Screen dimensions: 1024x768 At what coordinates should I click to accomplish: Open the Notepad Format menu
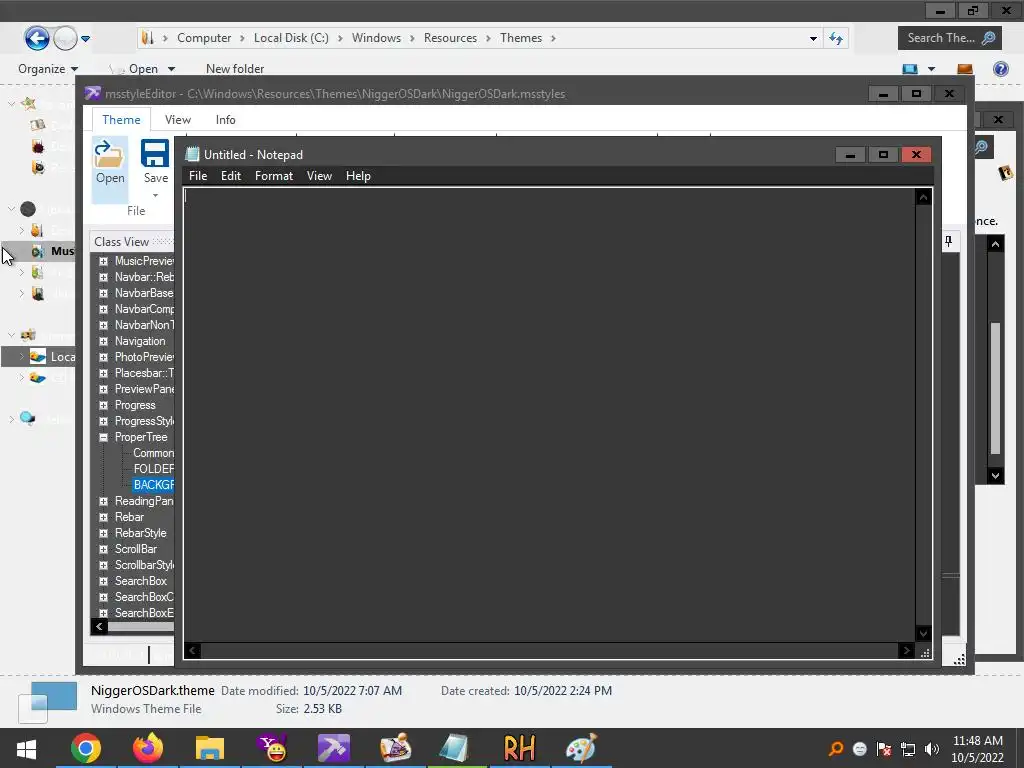click(274, 176)
